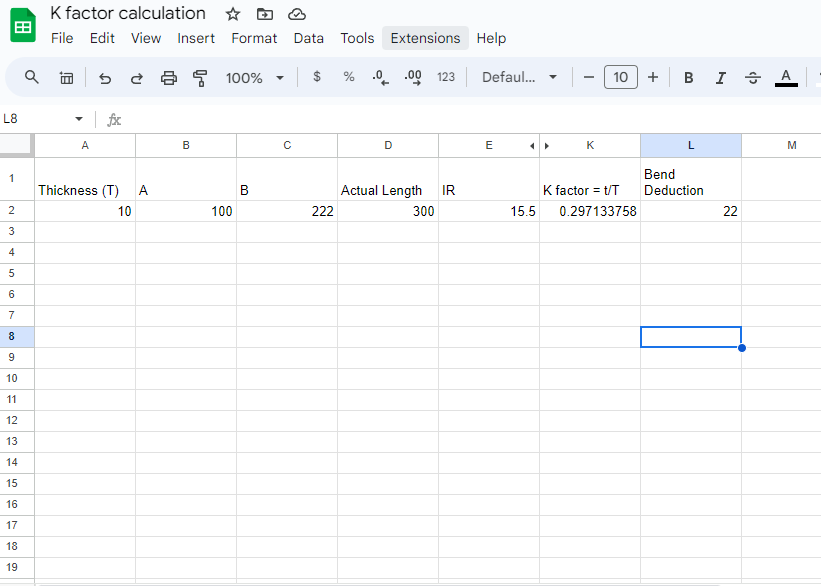821x586 pixels.
Task: Star the K factor calculation spreadsheet
Action: [x=232, y=14]
